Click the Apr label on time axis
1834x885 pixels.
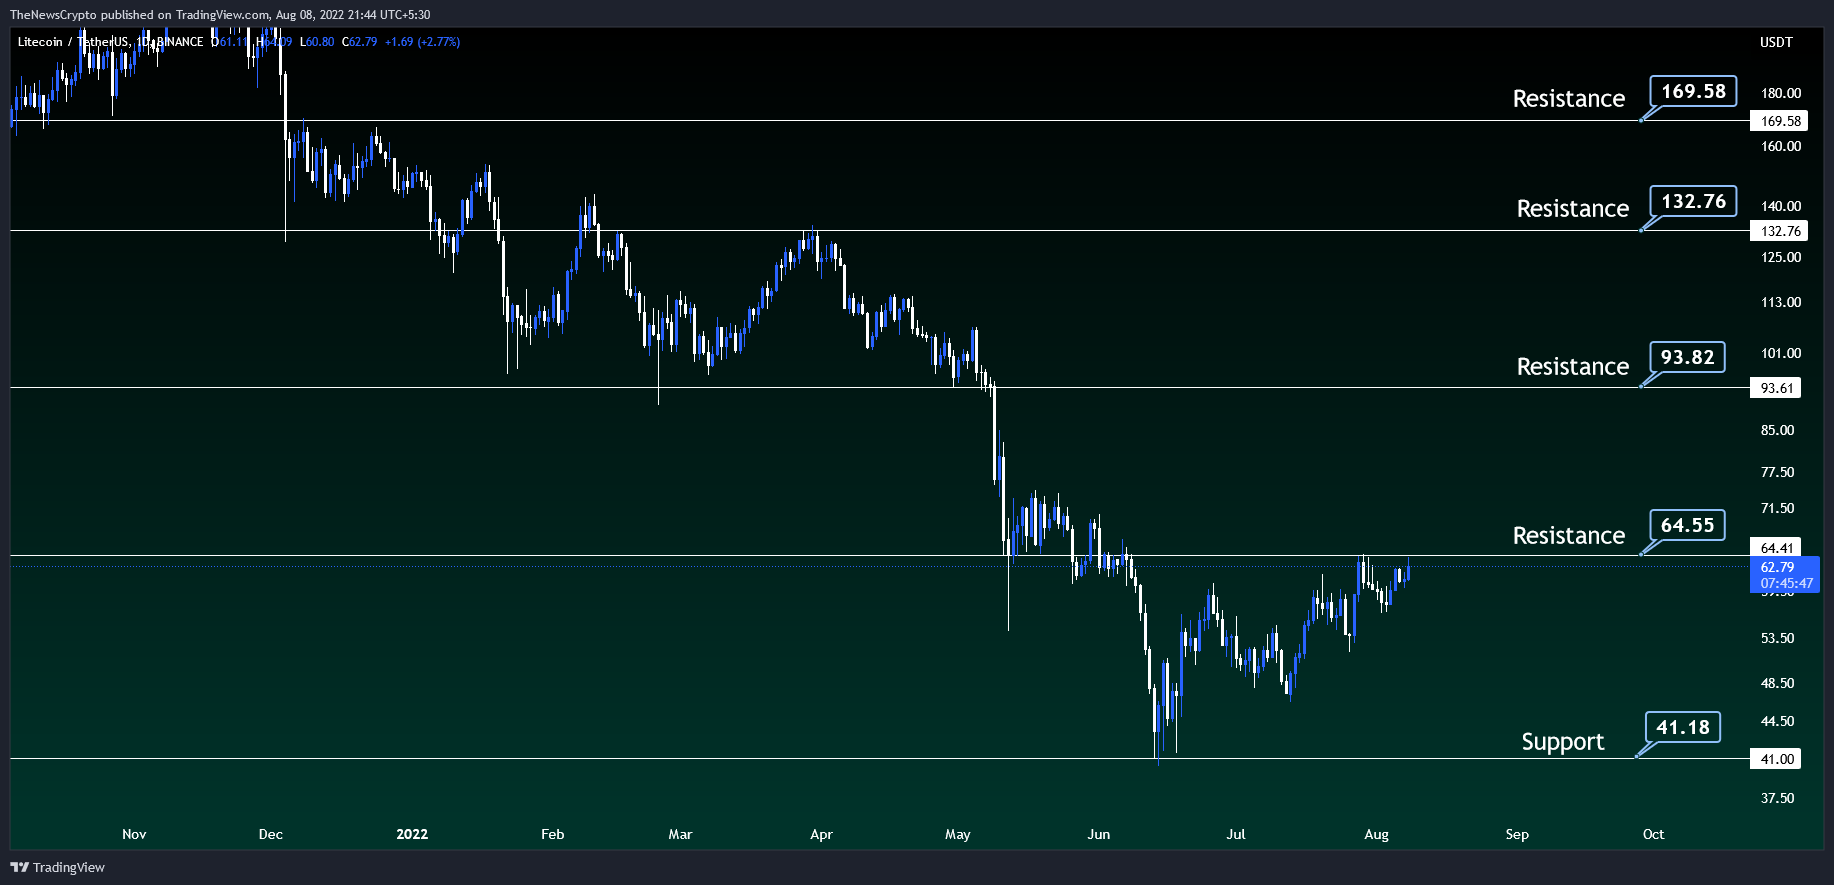[x=821, y=834]
